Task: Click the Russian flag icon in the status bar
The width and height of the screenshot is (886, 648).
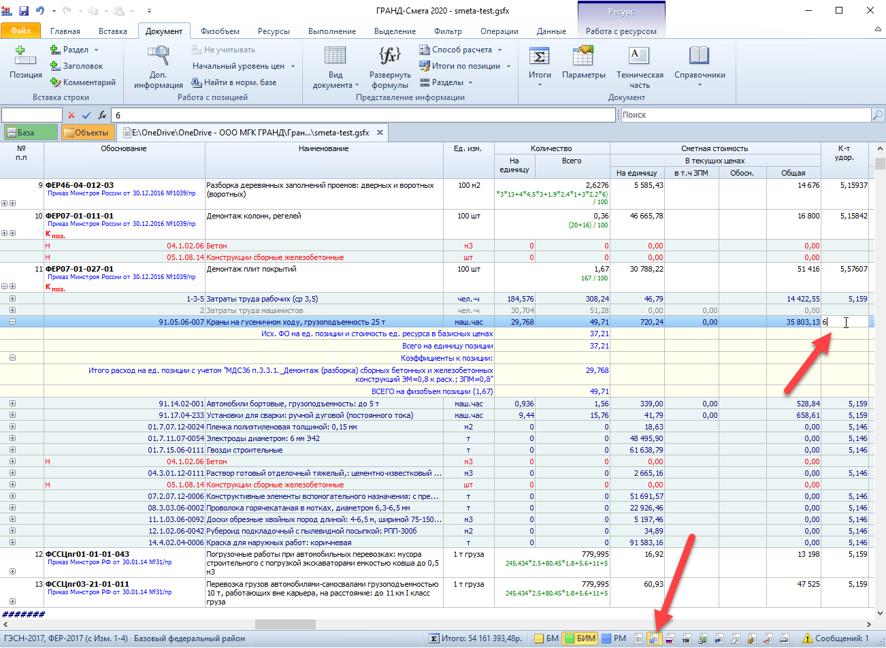Action: [x=670, y=639]
